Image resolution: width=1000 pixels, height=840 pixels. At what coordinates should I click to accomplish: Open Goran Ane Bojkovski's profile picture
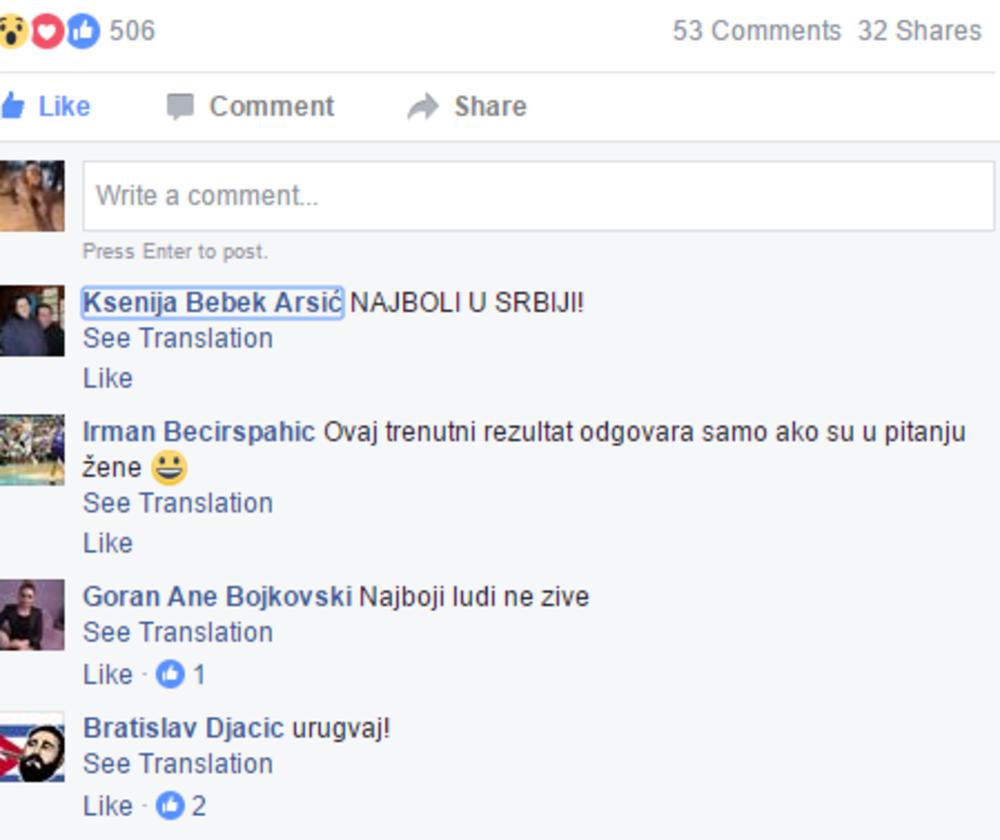(32, 614)
